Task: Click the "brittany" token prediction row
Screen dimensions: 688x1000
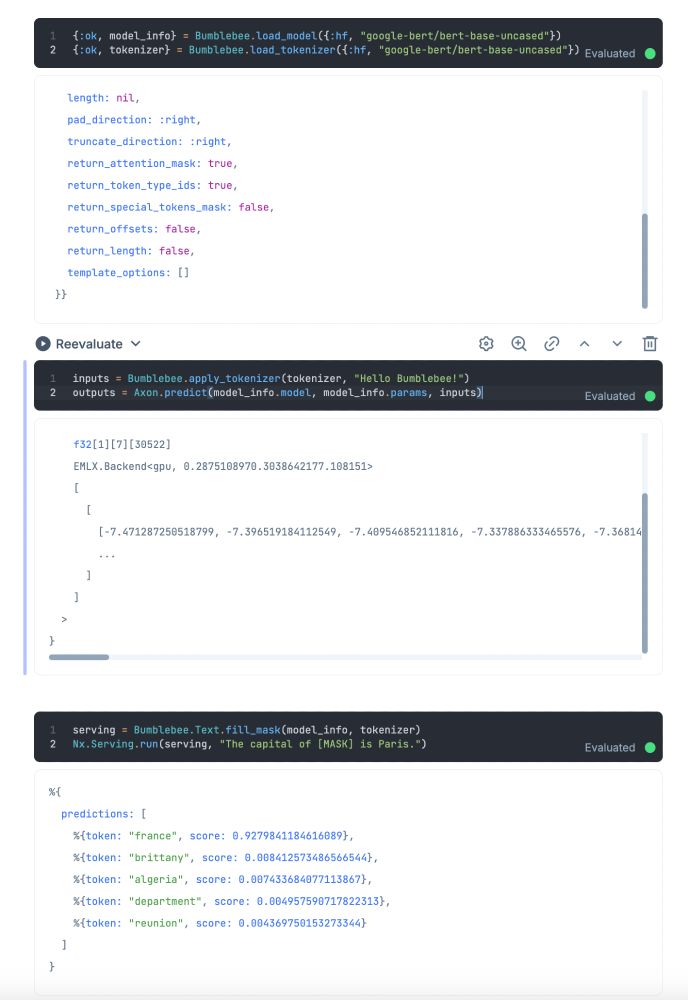Action: (x=225, y=857)
